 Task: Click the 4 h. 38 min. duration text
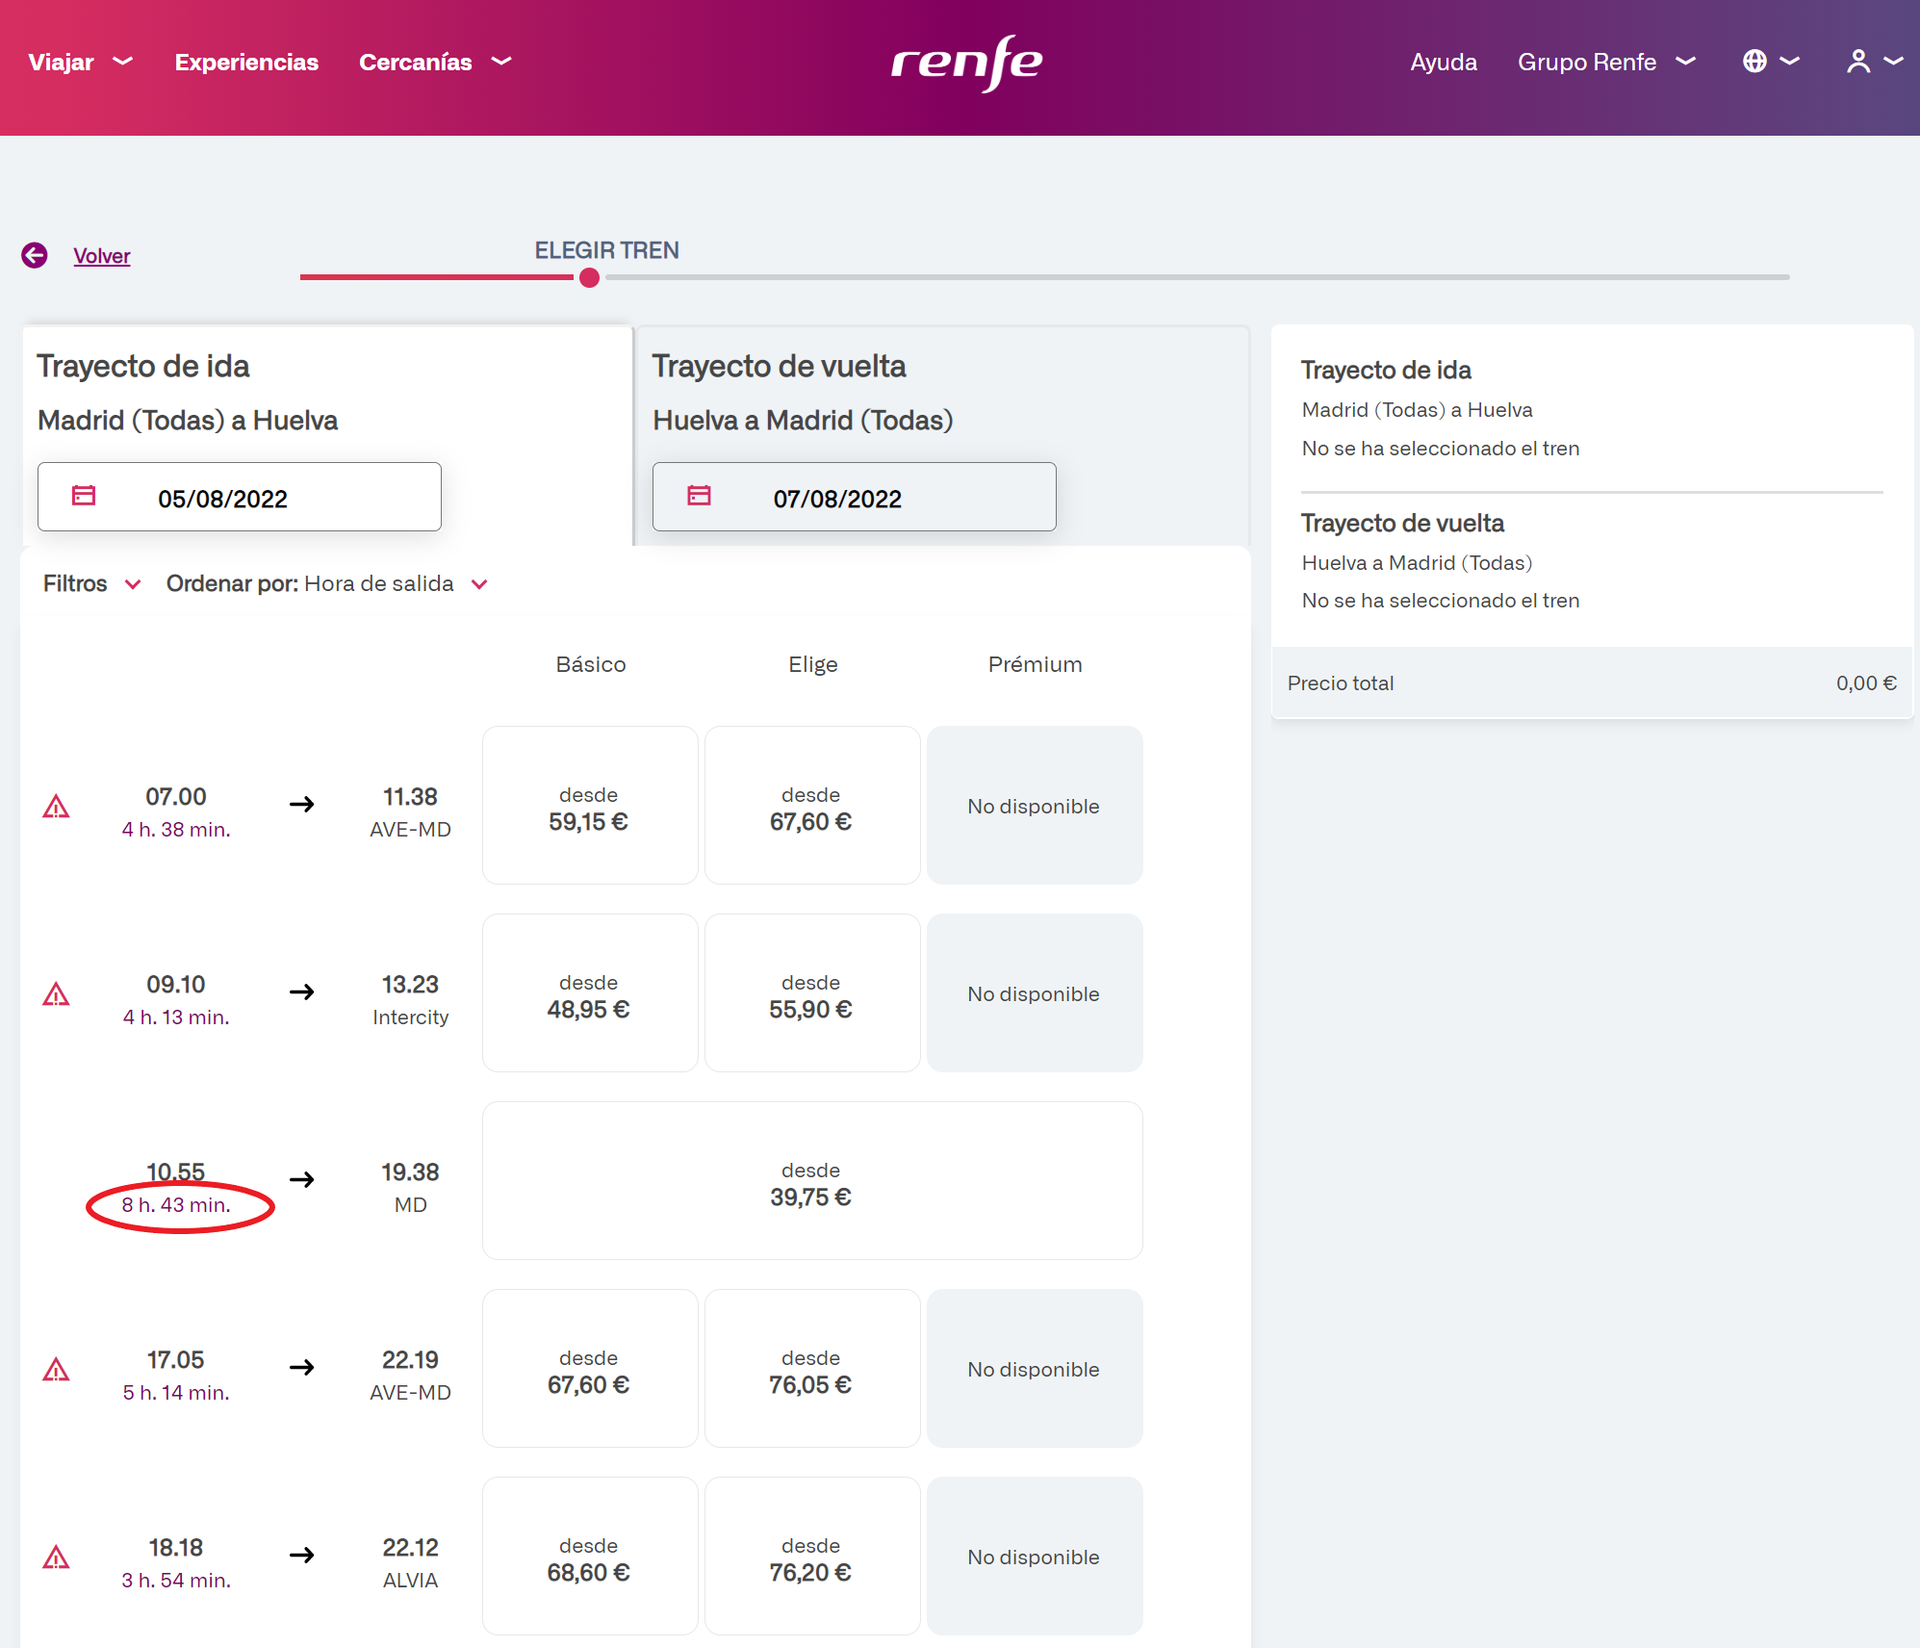click(x=176, y=830)
